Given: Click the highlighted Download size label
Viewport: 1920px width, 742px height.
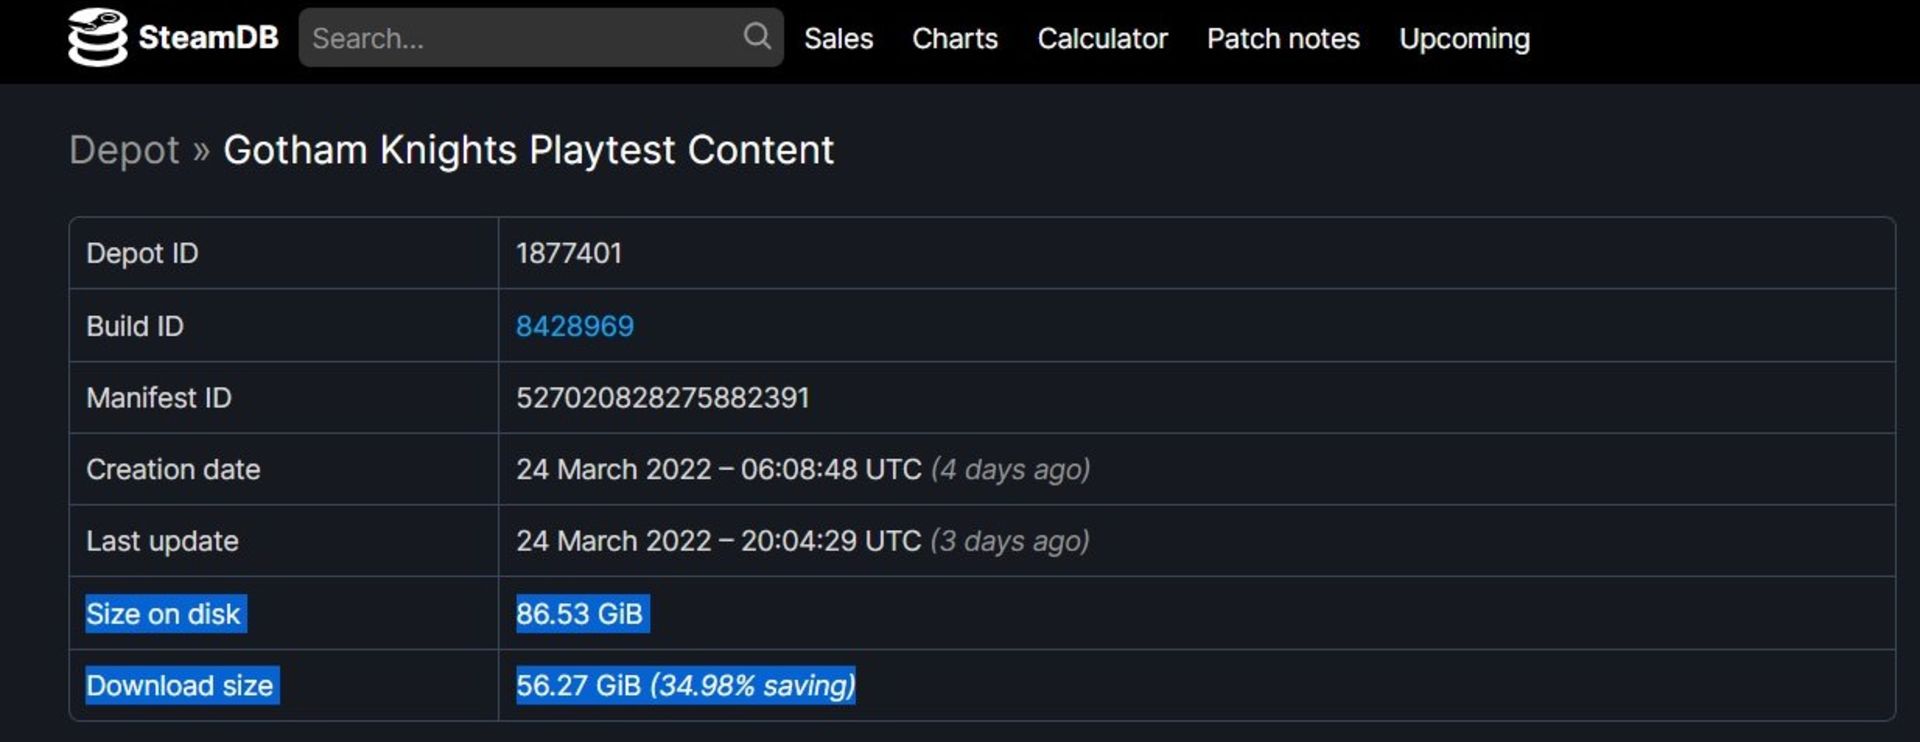Looking at the screenshot, I should [x=180, y=686].
